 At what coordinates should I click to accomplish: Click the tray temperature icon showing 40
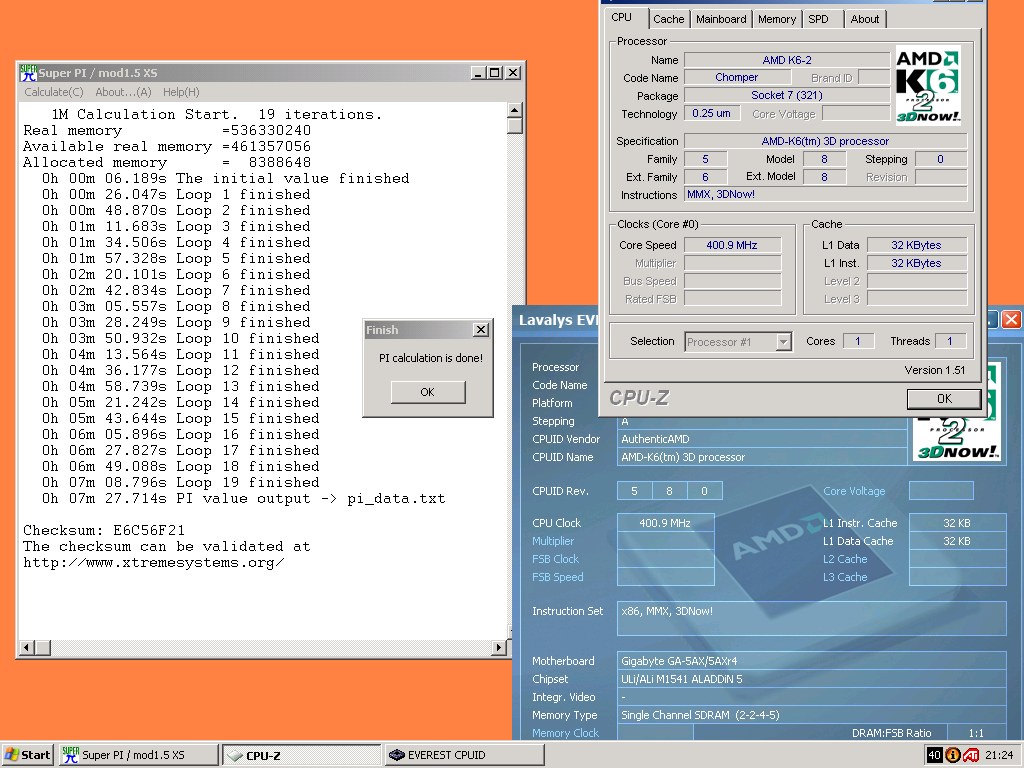935,755
